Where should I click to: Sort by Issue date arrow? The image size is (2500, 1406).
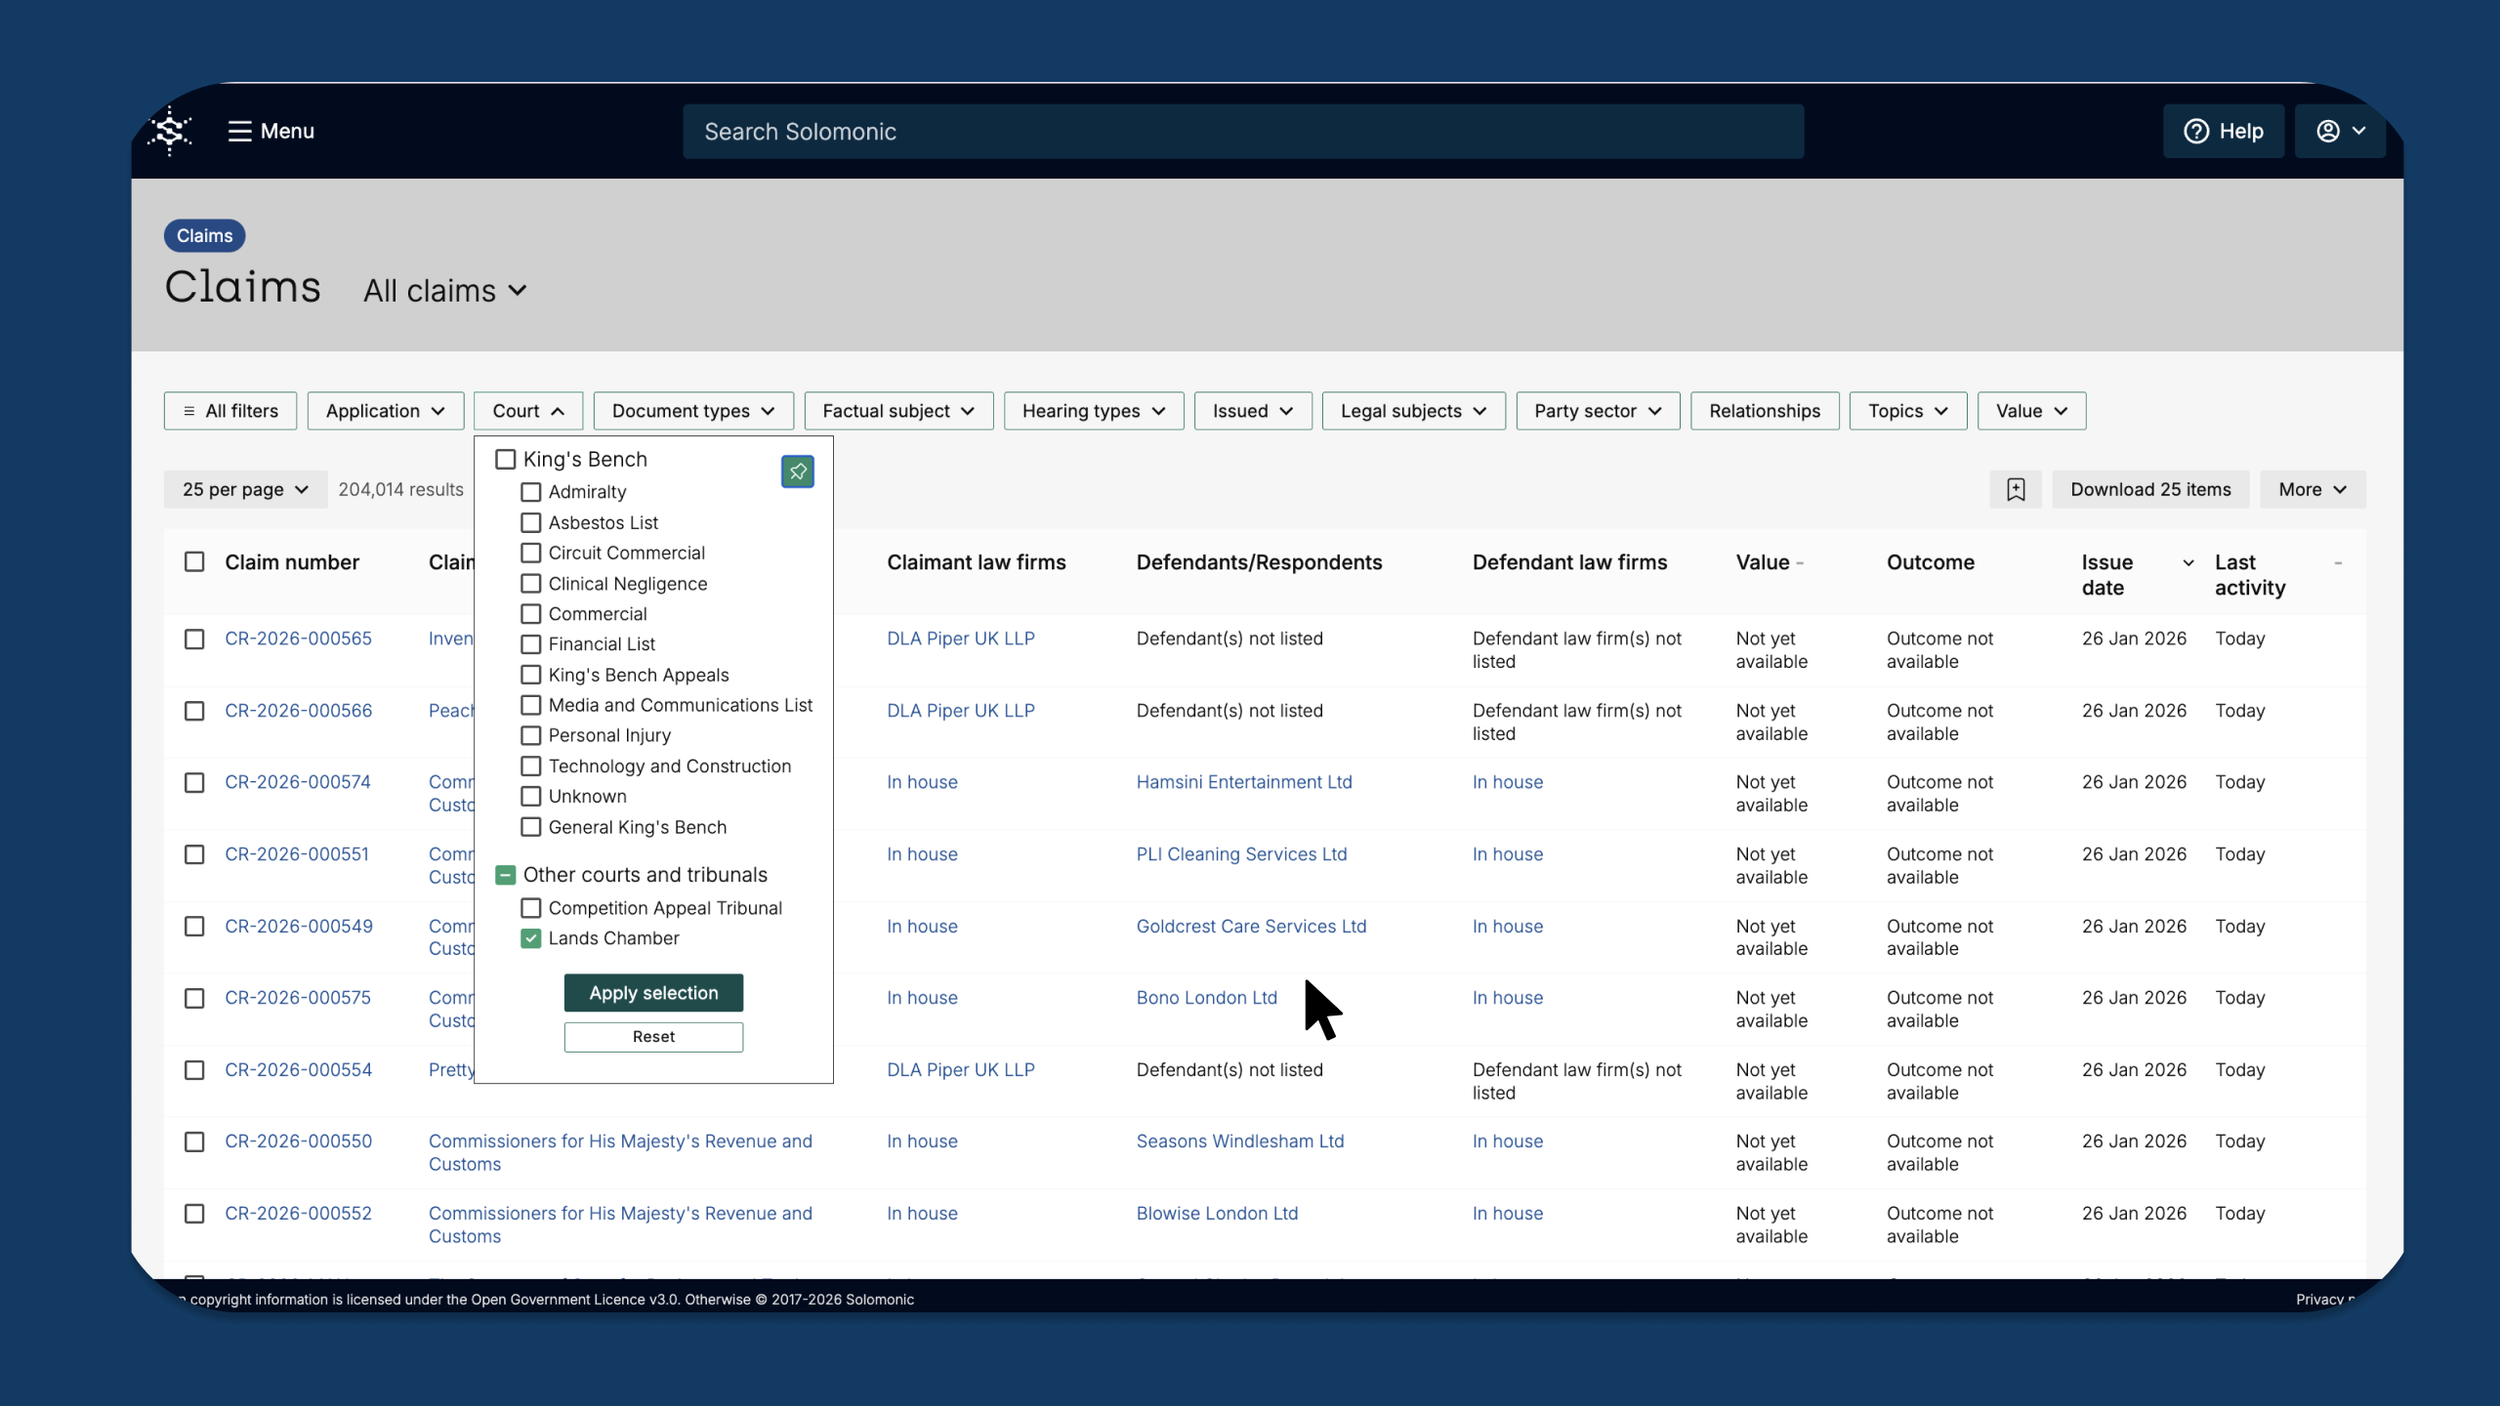point(2187,563)
